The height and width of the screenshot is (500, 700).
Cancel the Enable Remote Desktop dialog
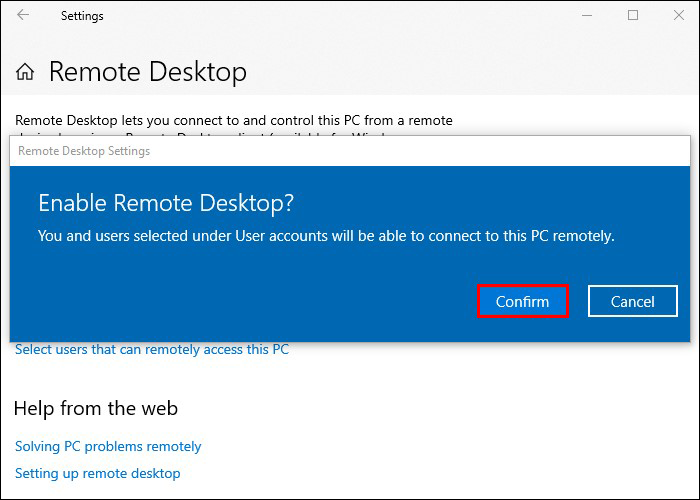coord(632,301)
